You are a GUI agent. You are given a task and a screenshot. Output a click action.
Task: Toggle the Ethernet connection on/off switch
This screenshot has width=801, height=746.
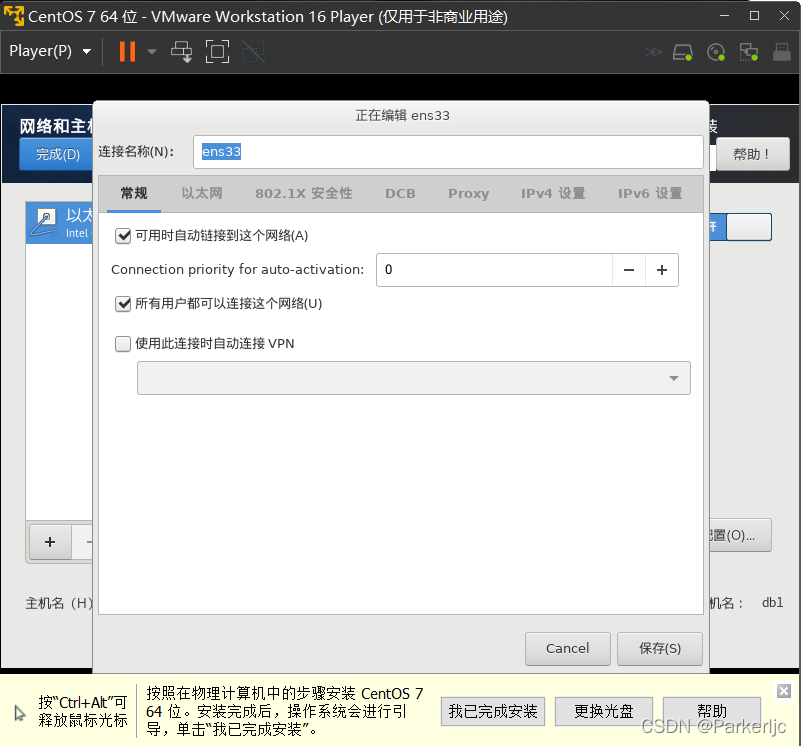click(741, 227)
